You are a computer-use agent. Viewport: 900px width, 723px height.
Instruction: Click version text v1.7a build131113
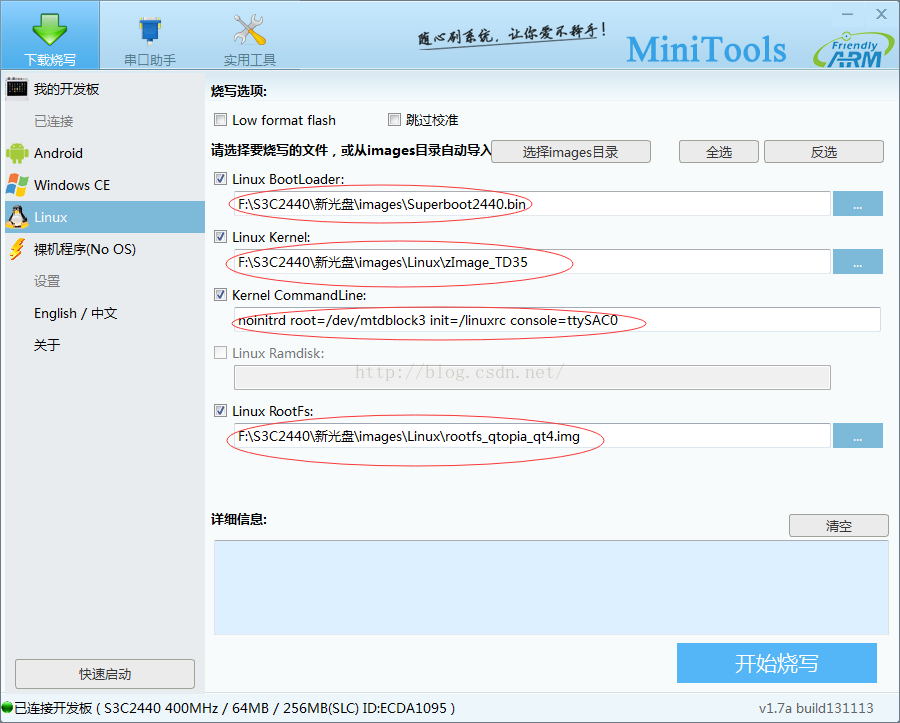pos(816,708)
